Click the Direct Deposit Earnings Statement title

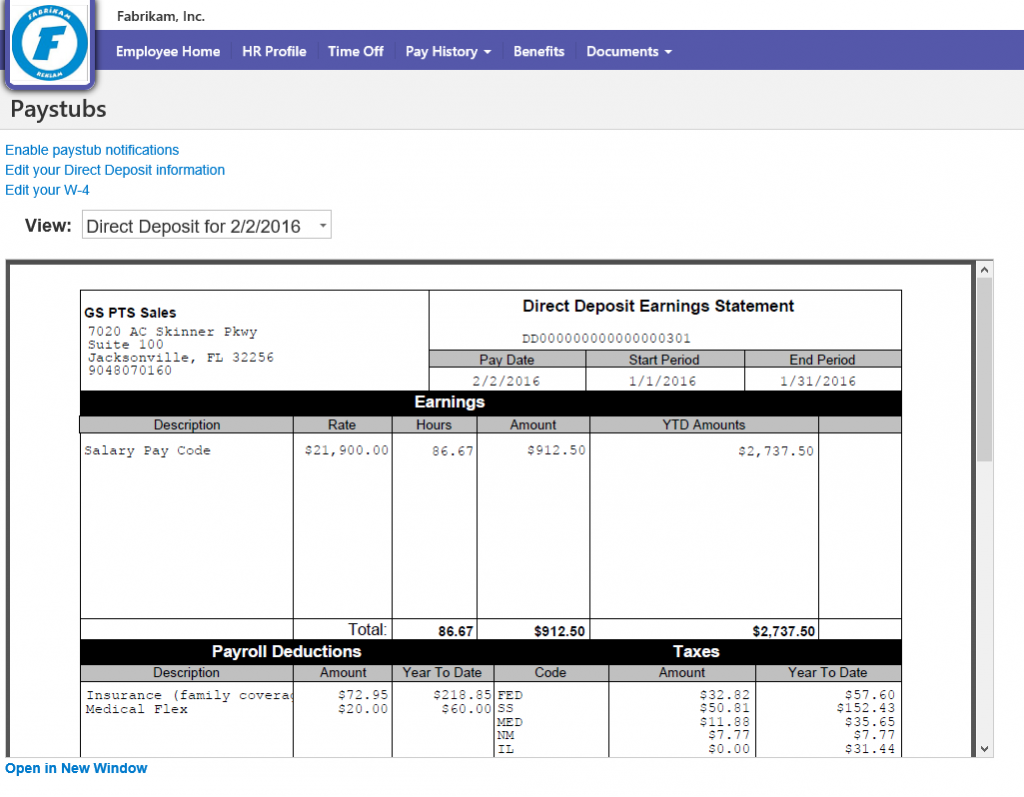(x=658, y=306)
